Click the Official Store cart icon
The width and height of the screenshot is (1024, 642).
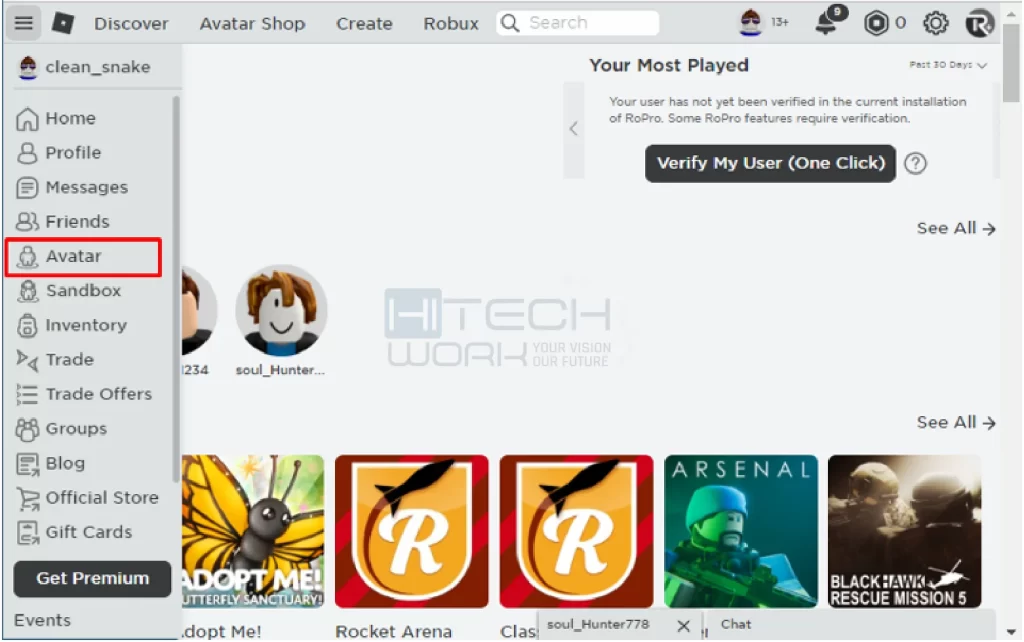pos(28,498)
